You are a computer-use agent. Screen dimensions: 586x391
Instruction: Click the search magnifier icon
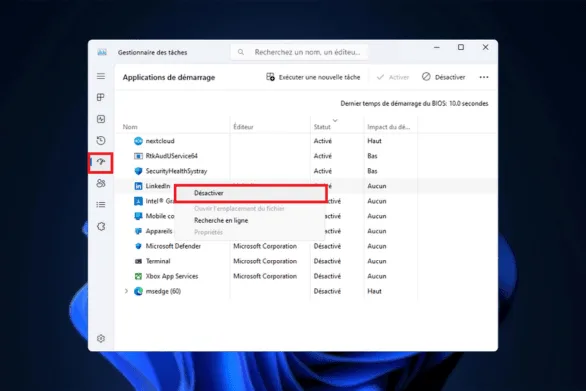point(241,52)
